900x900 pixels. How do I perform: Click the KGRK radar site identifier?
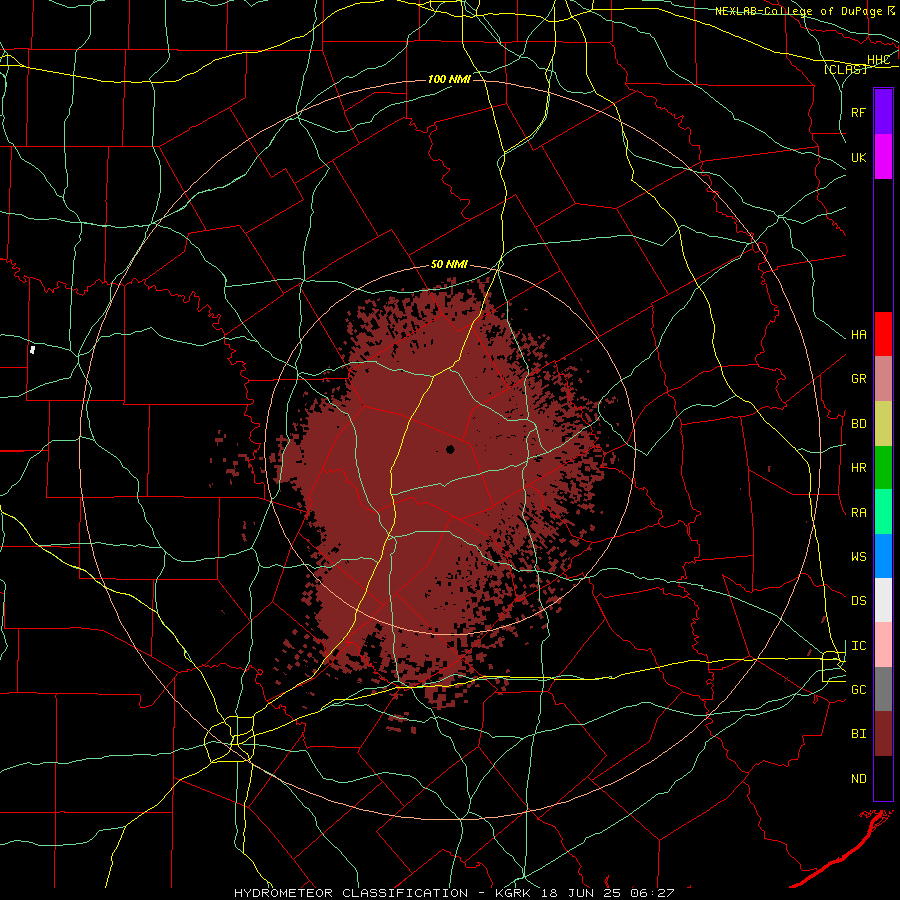coord(510,893)
